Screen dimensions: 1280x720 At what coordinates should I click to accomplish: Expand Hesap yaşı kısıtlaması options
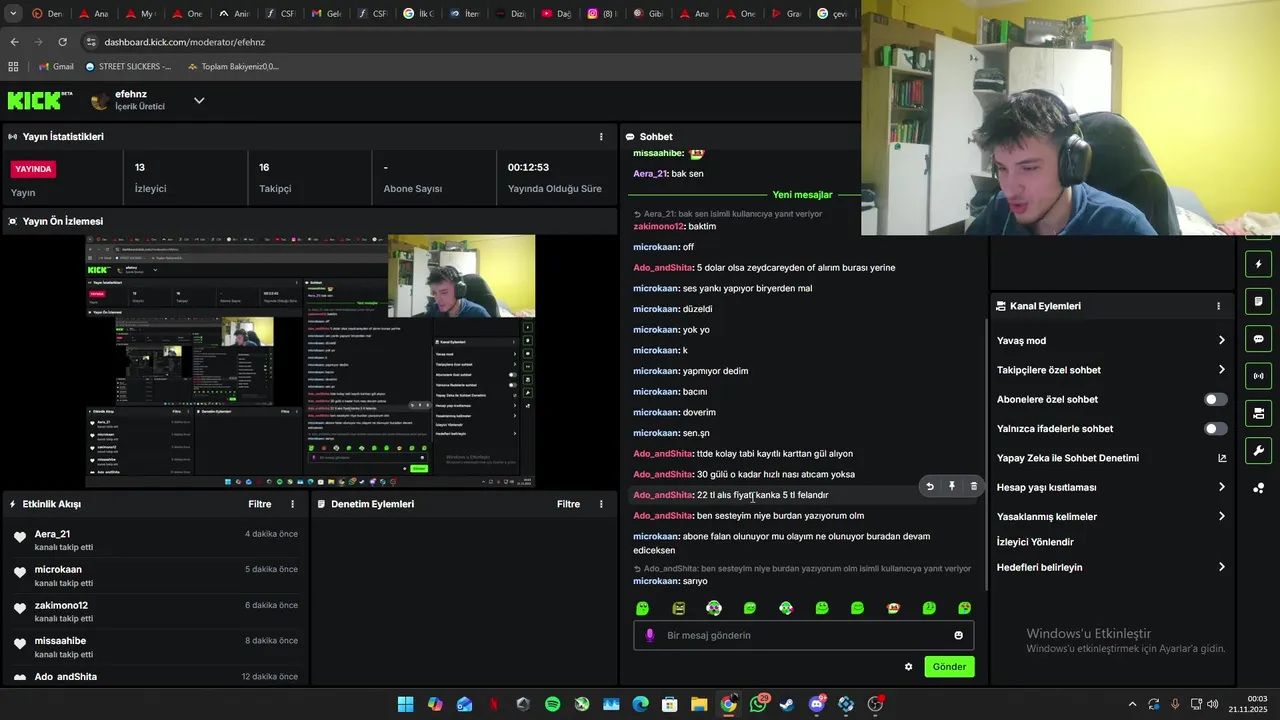coord(1221,487)
